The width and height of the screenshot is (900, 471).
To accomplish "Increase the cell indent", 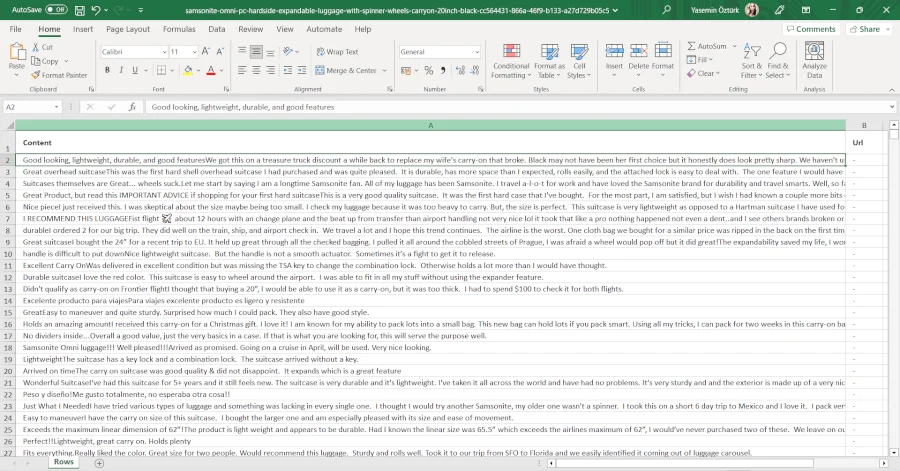I will [302, 70].
